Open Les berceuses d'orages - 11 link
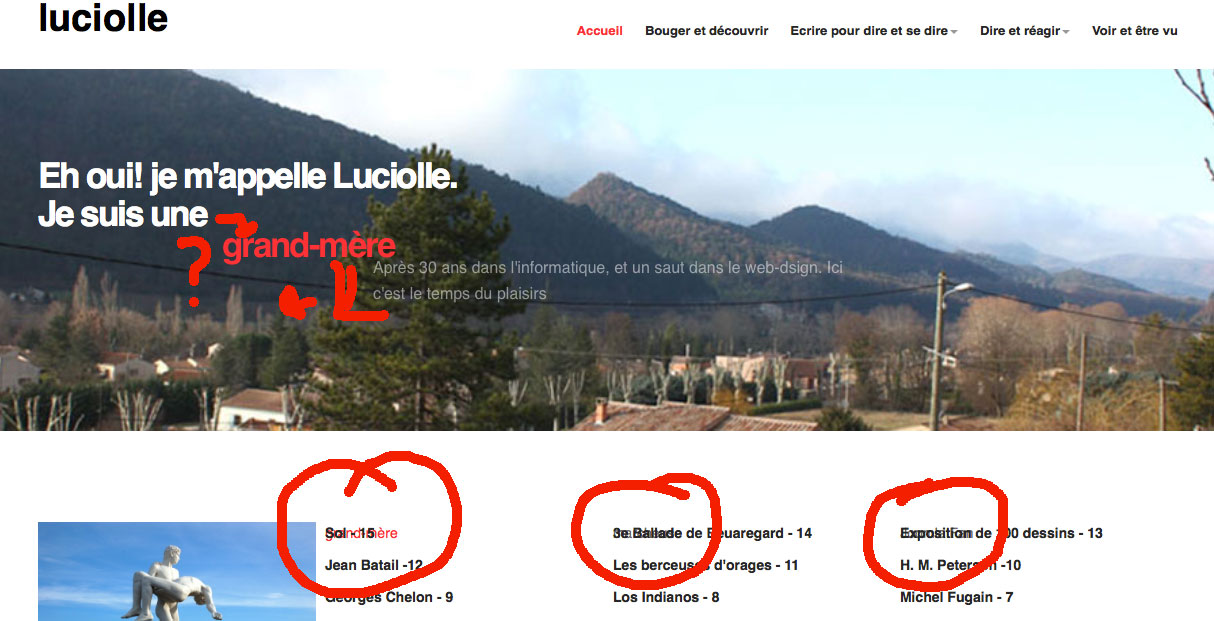The width and height of the screenshot is (1214, 621). click(706, 565)
